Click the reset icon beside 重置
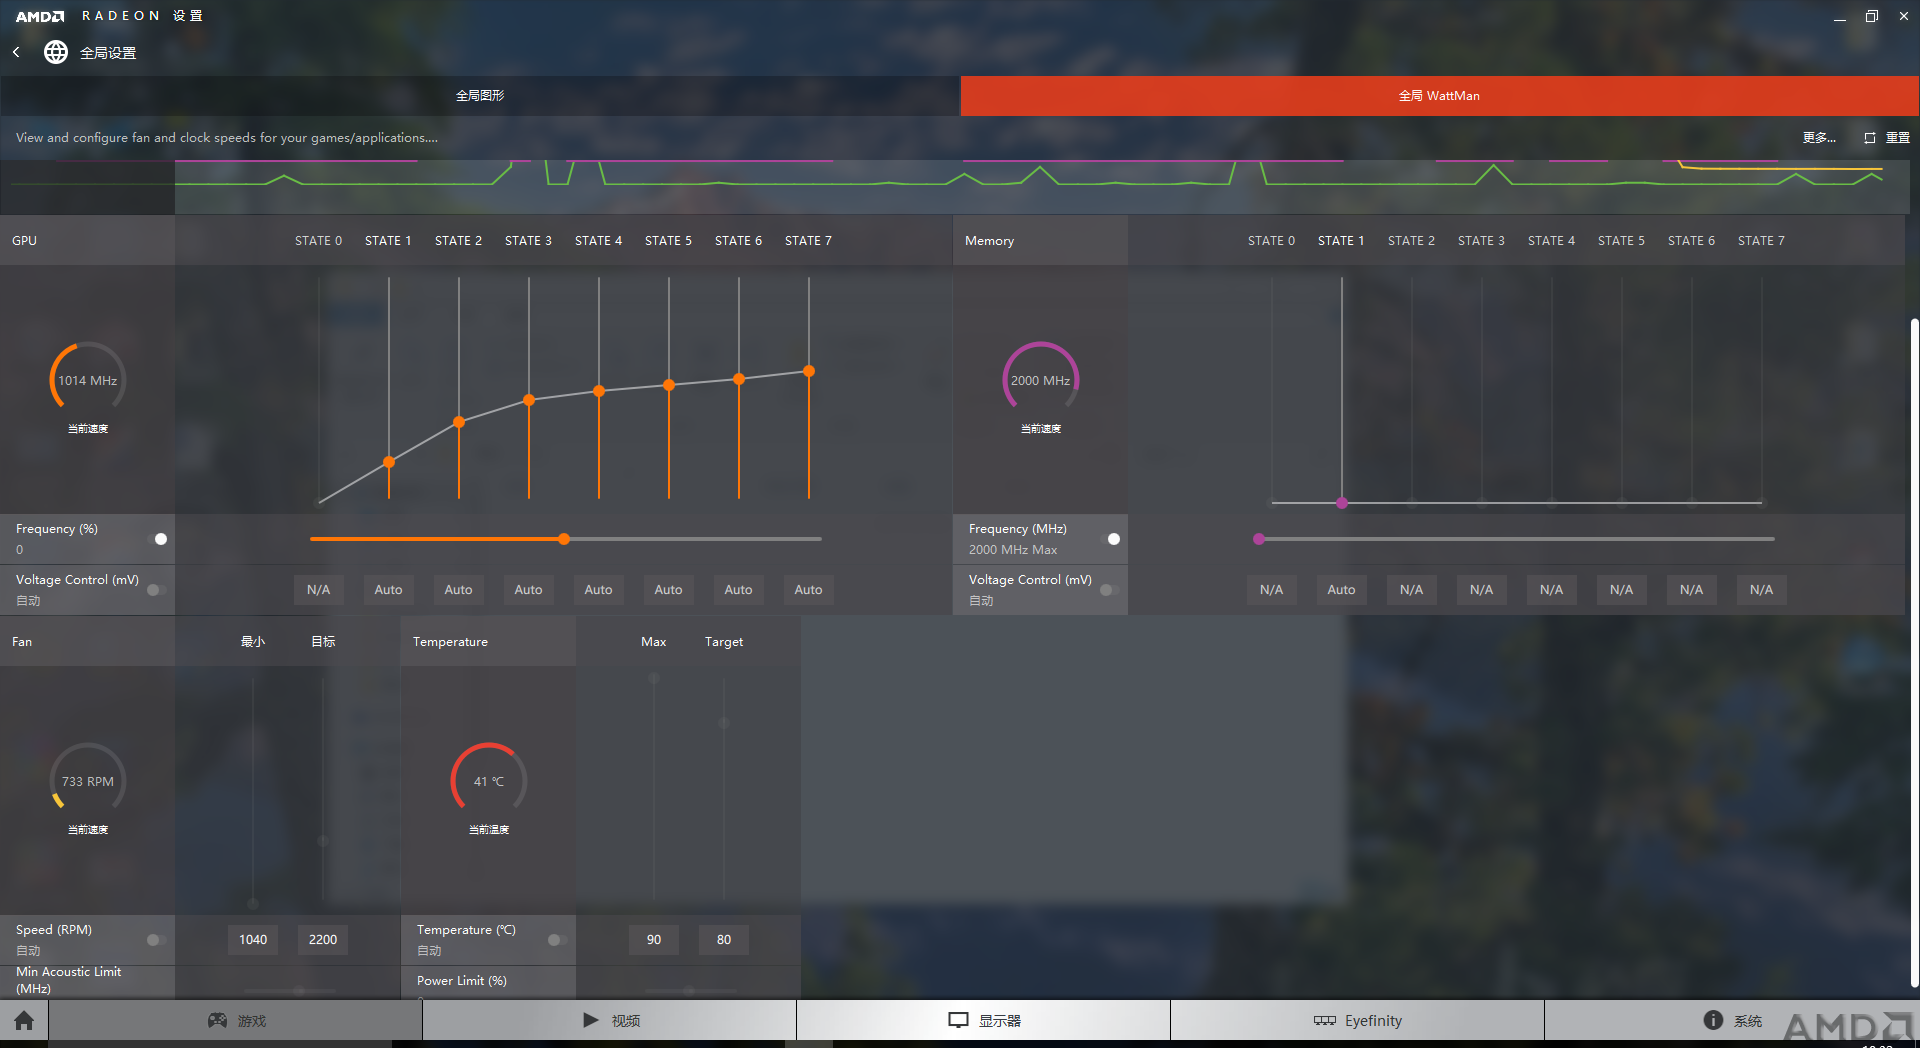Image resolution: width=1920 pixels, height=1048 pixels. [1870, 138]
